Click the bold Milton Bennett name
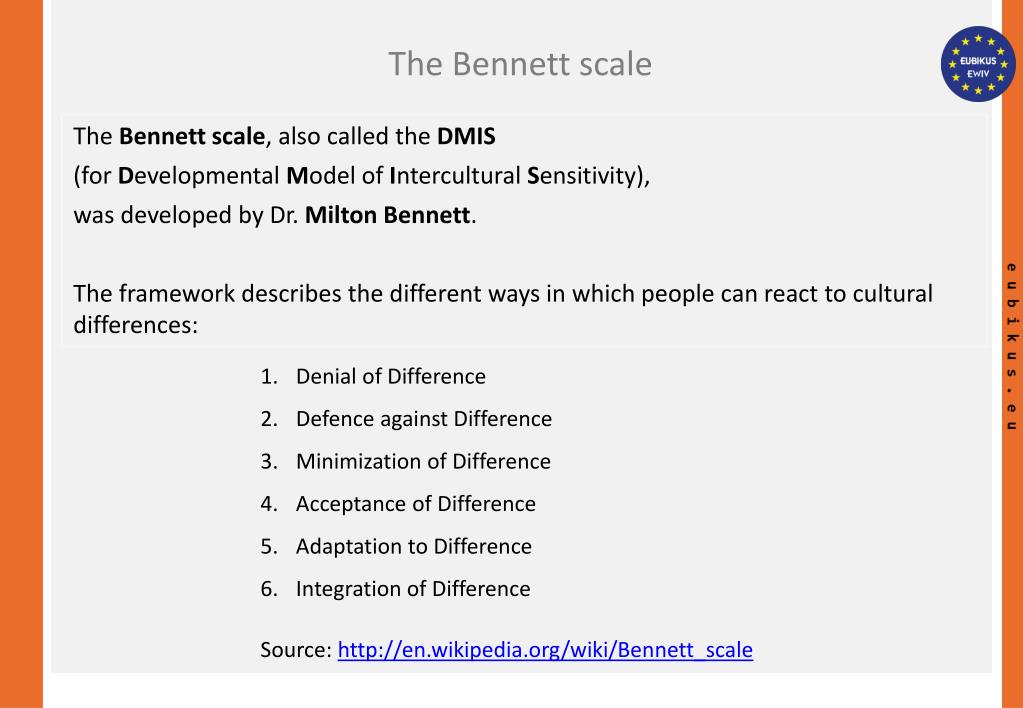 tap(388, 215)
